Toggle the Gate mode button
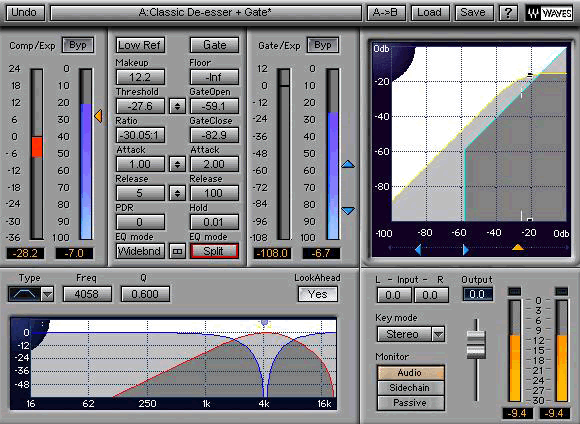This screenshot has width=580, height=424. [x=214, y=45]
